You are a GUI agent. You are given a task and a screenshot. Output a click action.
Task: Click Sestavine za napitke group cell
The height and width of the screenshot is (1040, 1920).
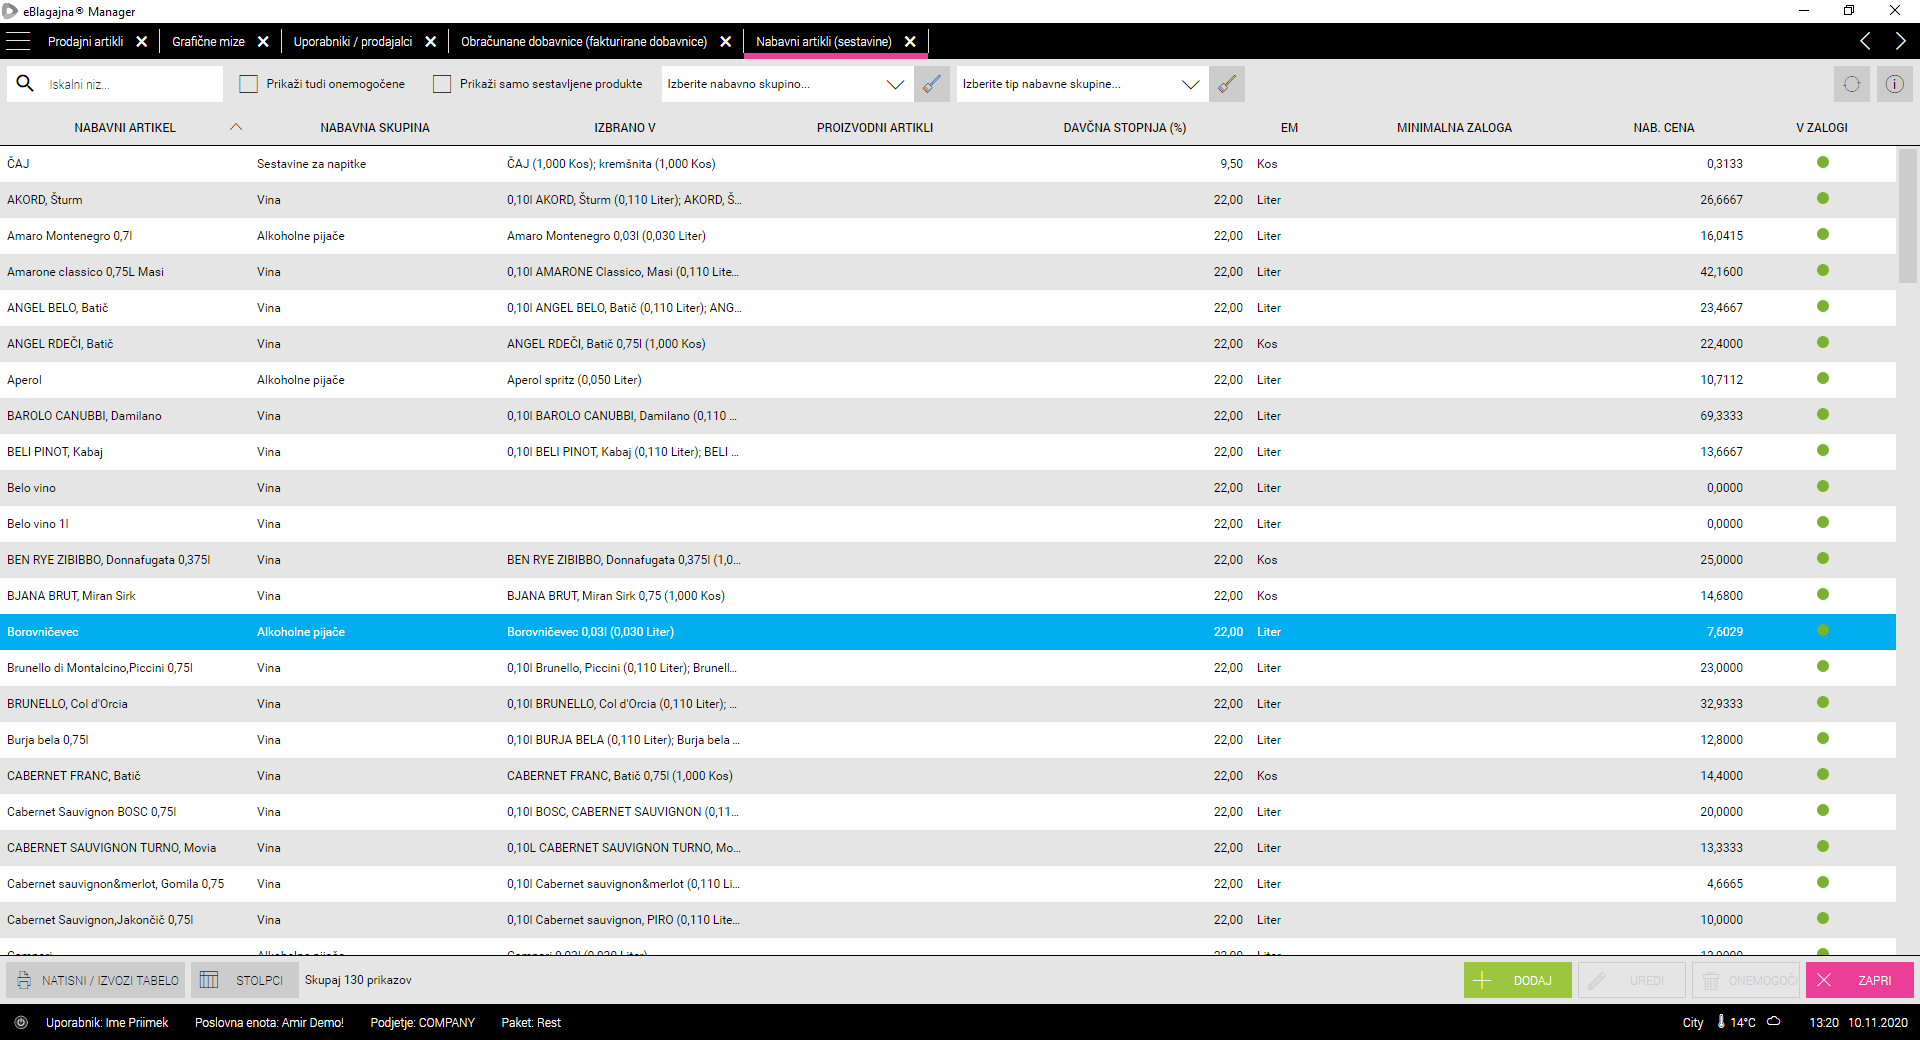coord(311,164)
